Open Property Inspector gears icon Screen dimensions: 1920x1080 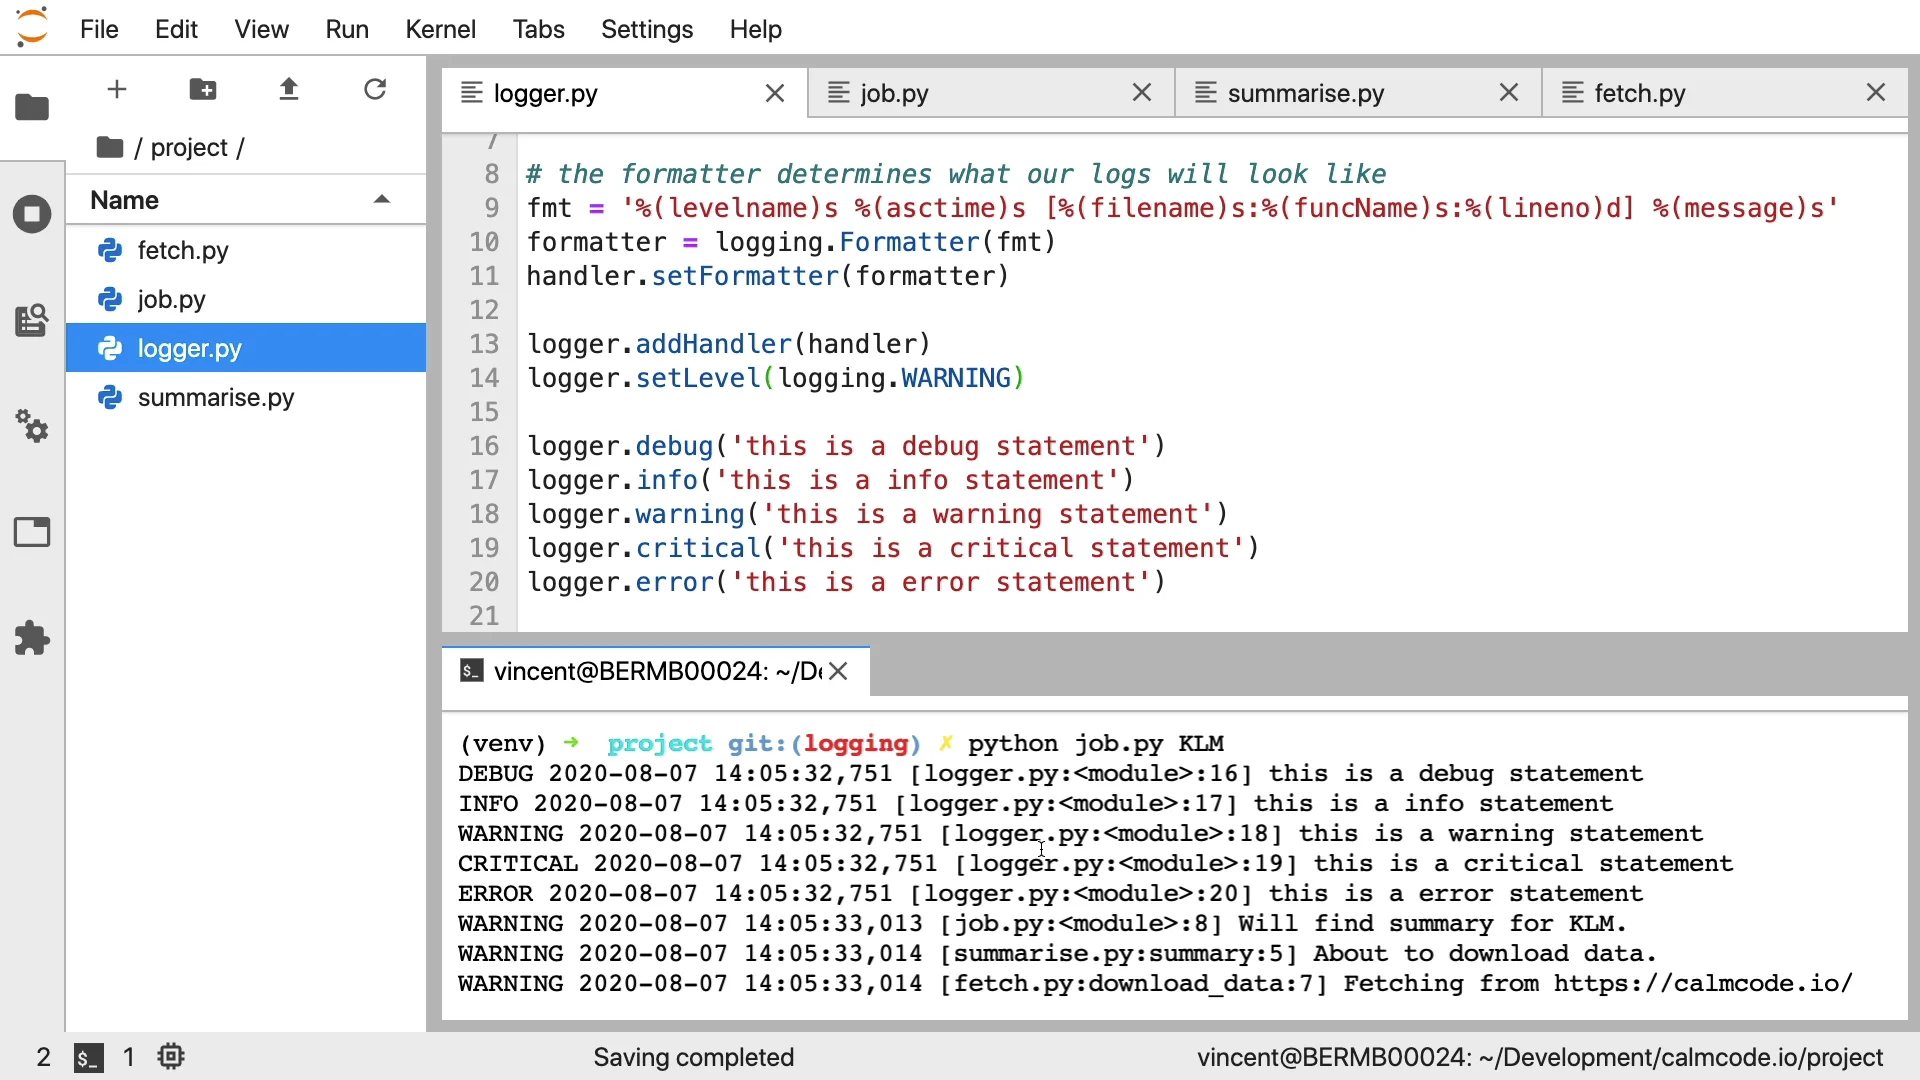[x=32, y=427]
